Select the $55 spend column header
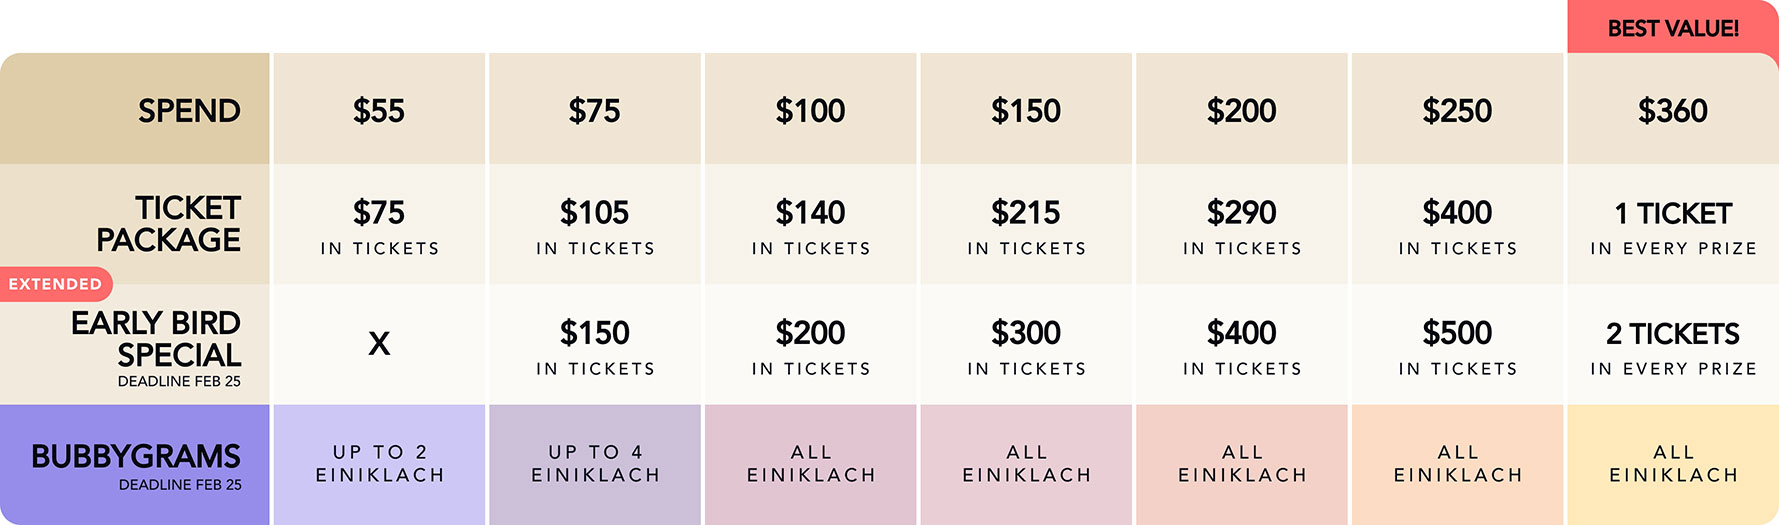The width and height of the screenshot is (1779, 525). [x=379, y=110]
